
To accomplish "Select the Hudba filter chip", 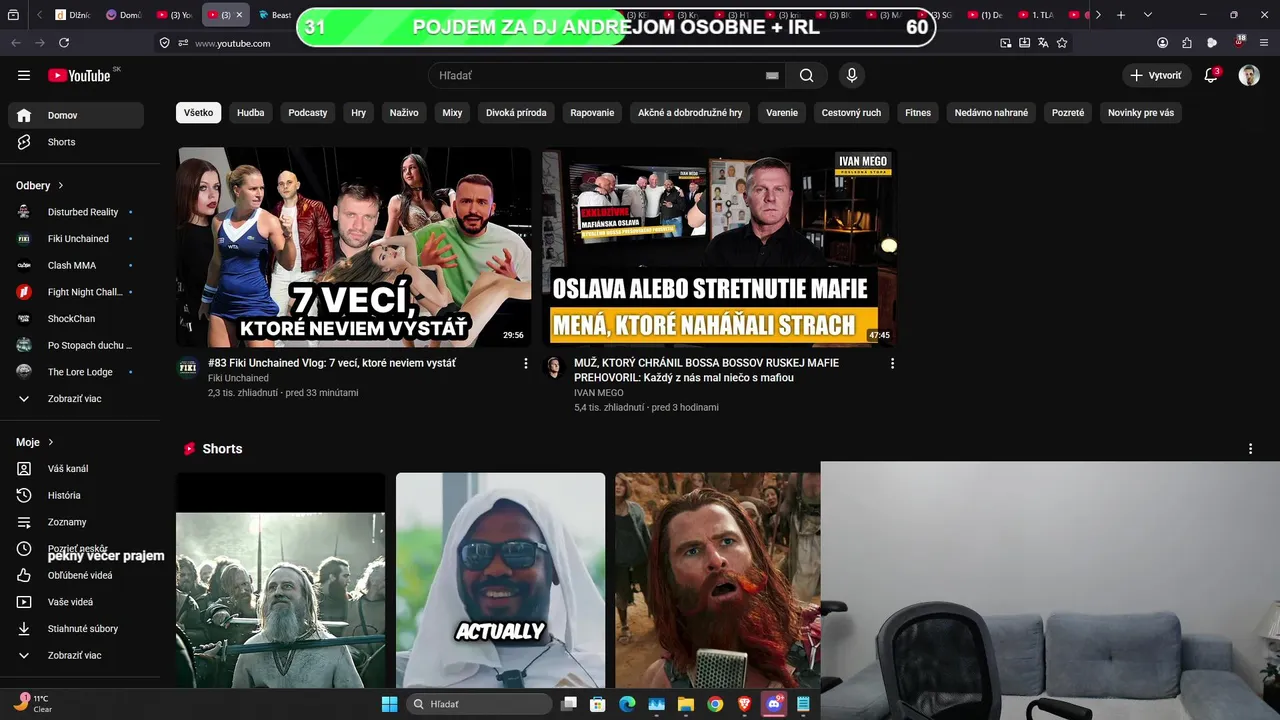I will 251,113.
